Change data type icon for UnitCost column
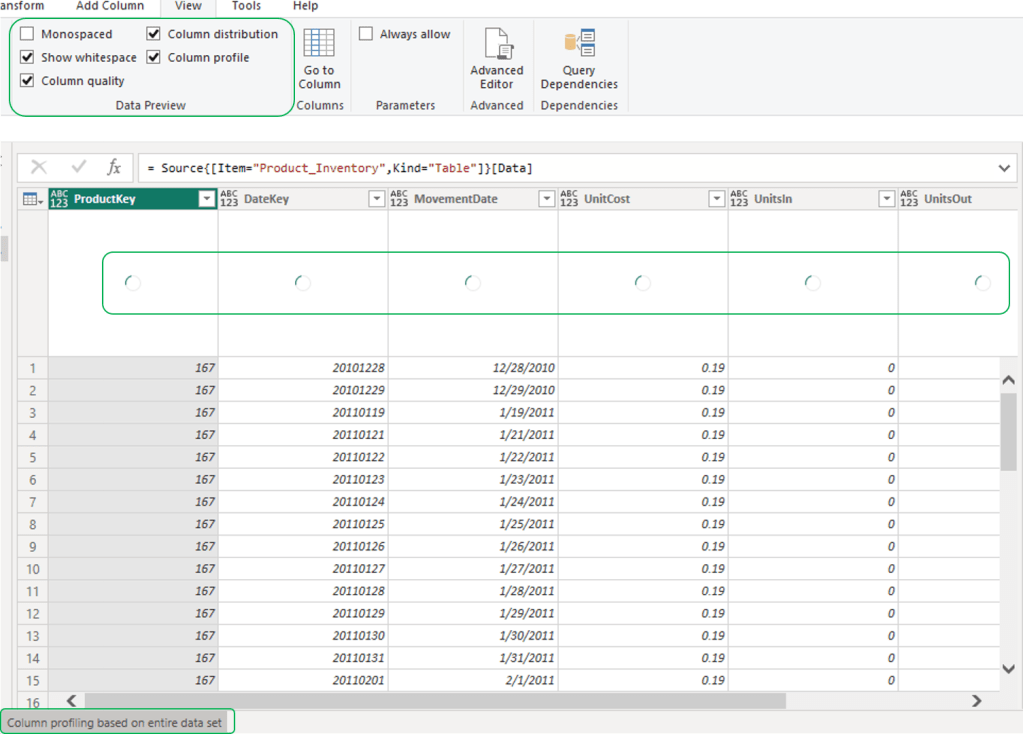 pos(569,199)
